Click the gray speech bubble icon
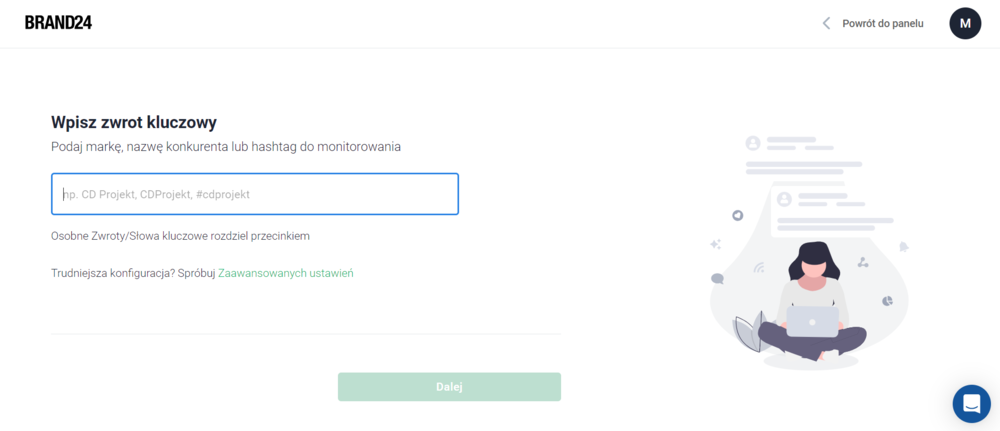This screenshot has height=431, width=1000. click(717, 279)
